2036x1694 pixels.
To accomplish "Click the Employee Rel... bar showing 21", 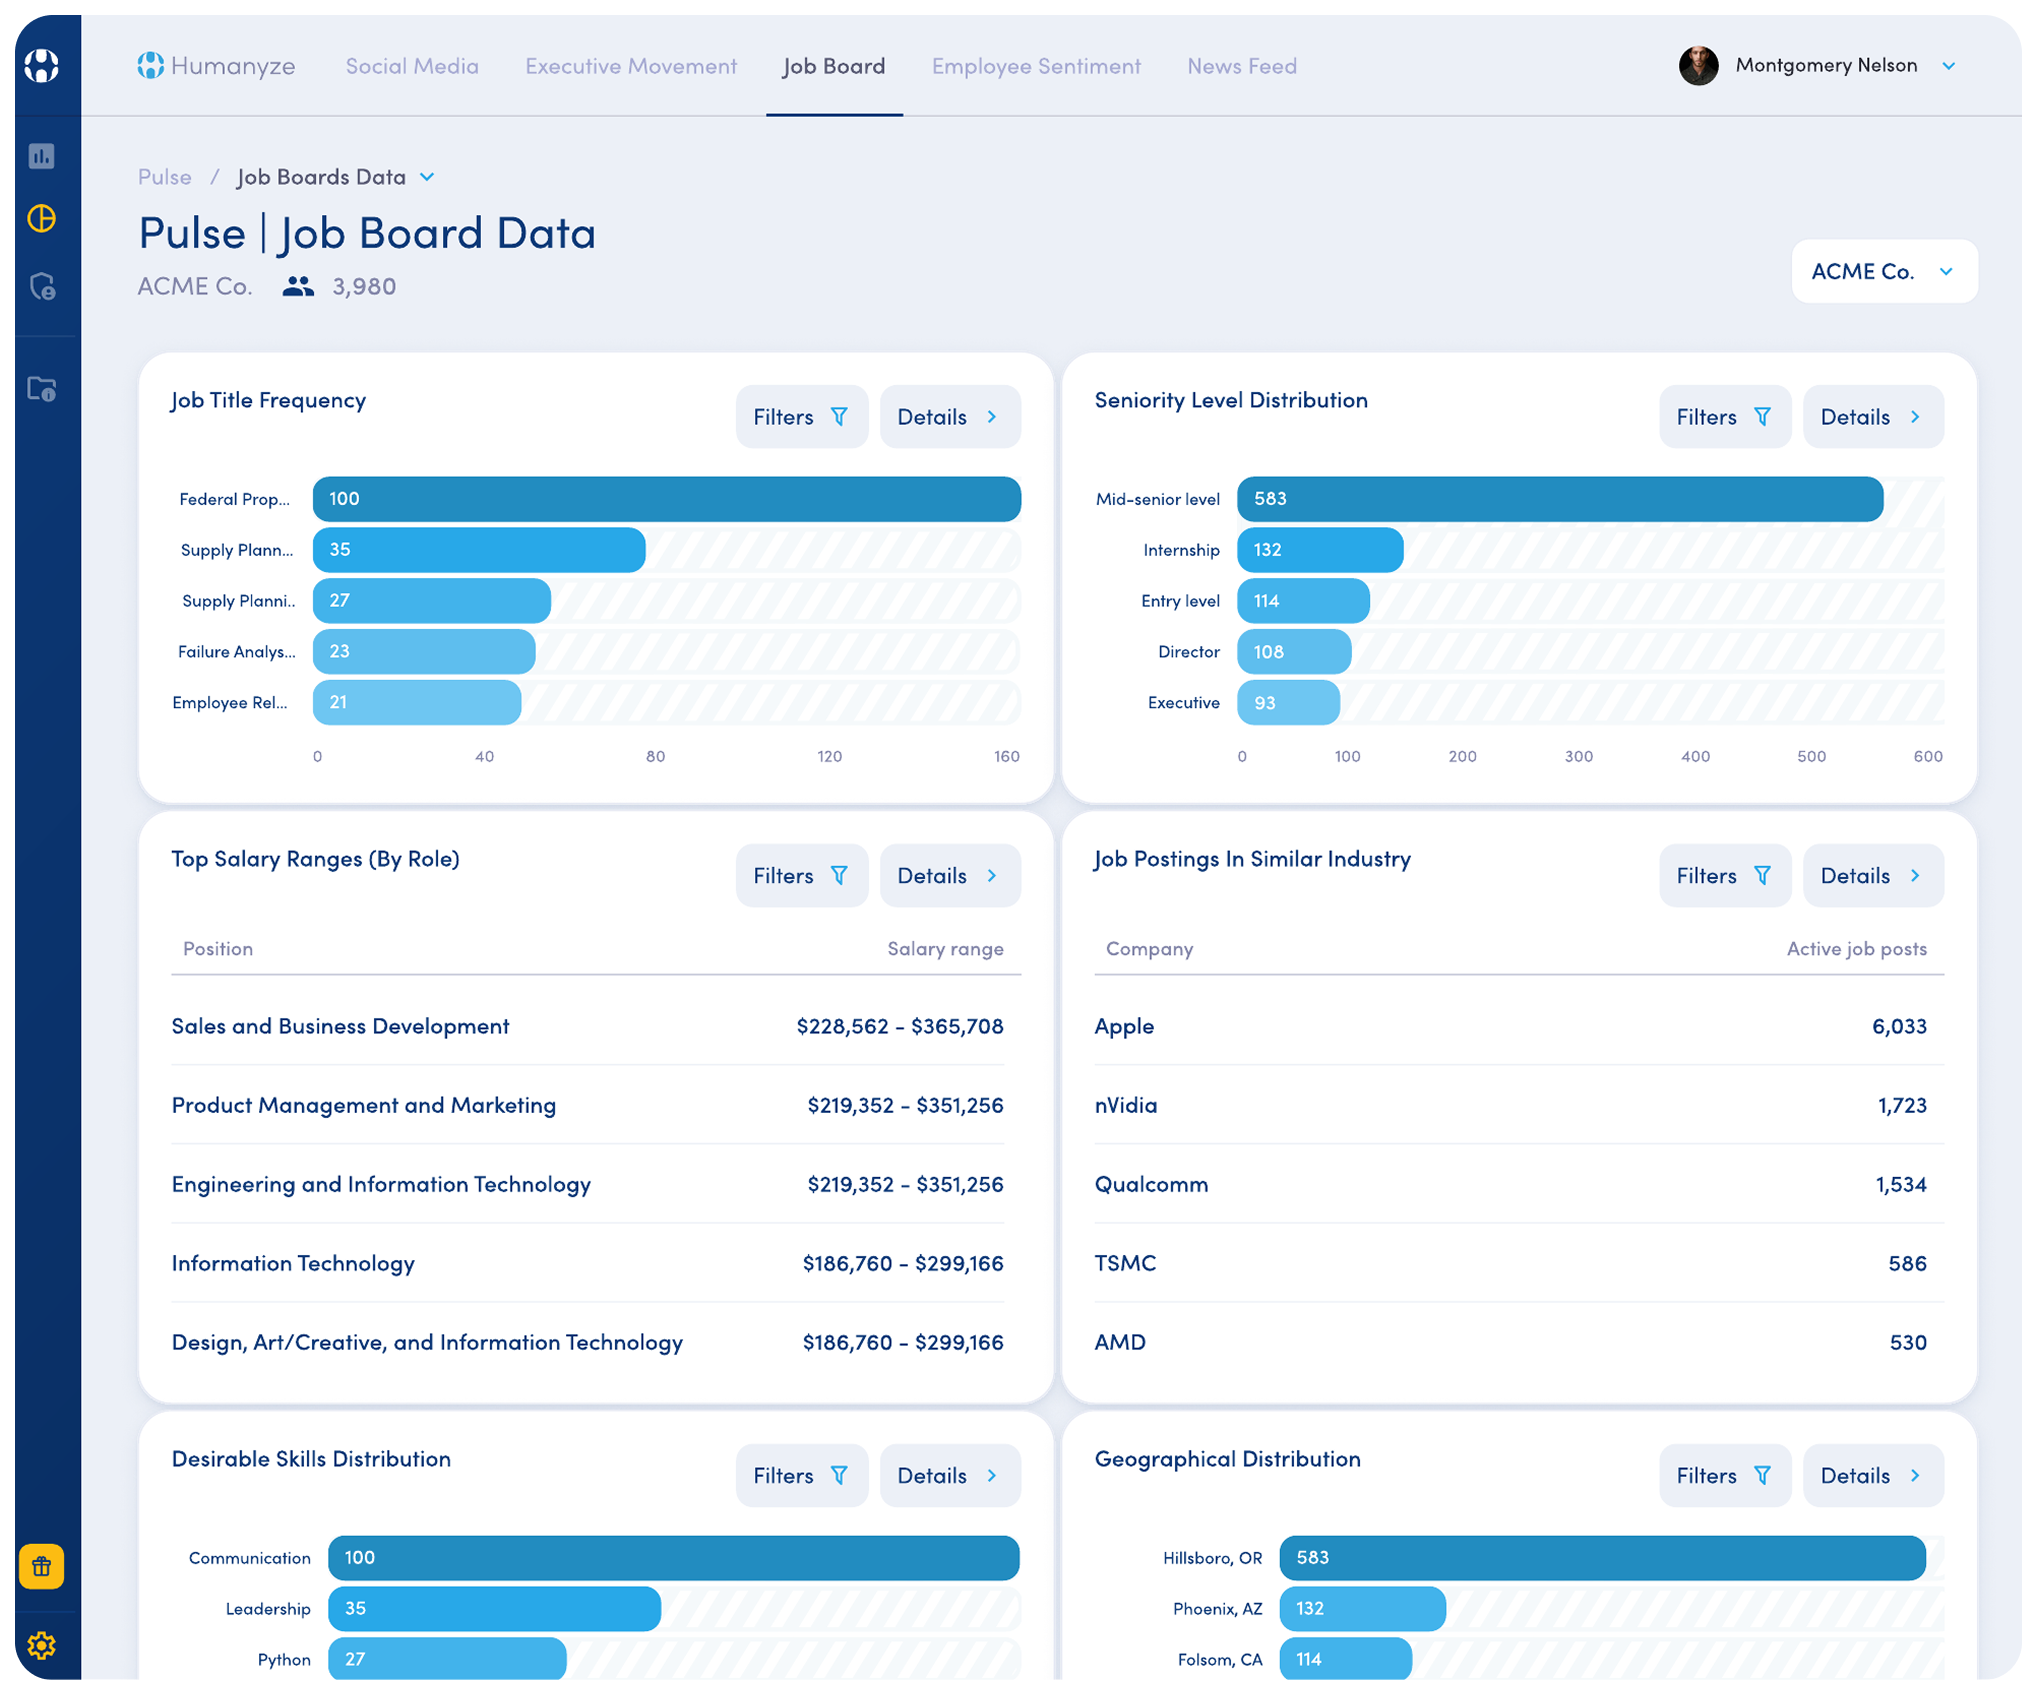I will point(417,703).
